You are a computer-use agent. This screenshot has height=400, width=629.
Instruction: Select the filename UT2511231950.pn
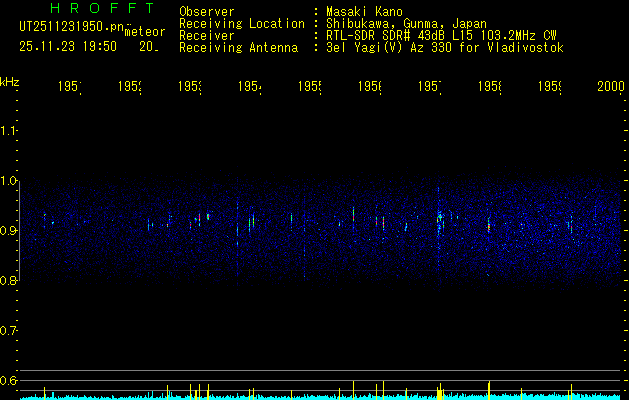pyautogui.click(x=71, y=27)
